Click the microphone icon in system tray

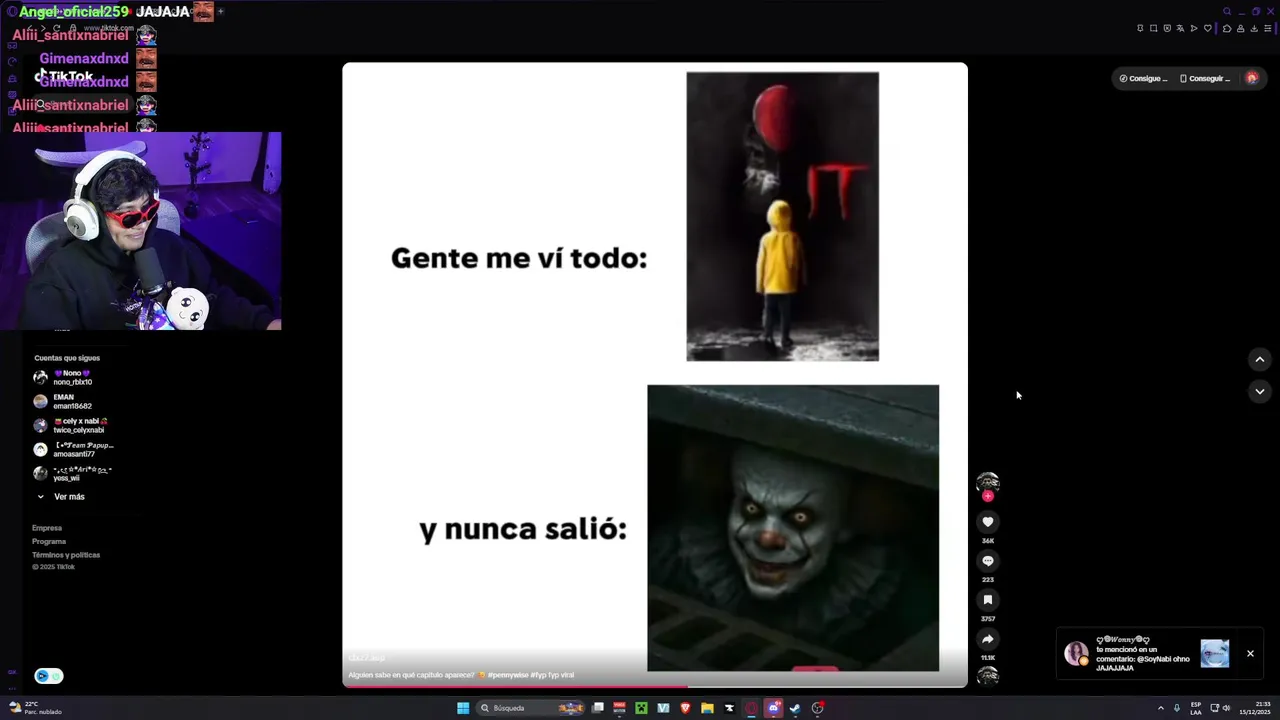pyautogui.click(x=1177, y=708)
